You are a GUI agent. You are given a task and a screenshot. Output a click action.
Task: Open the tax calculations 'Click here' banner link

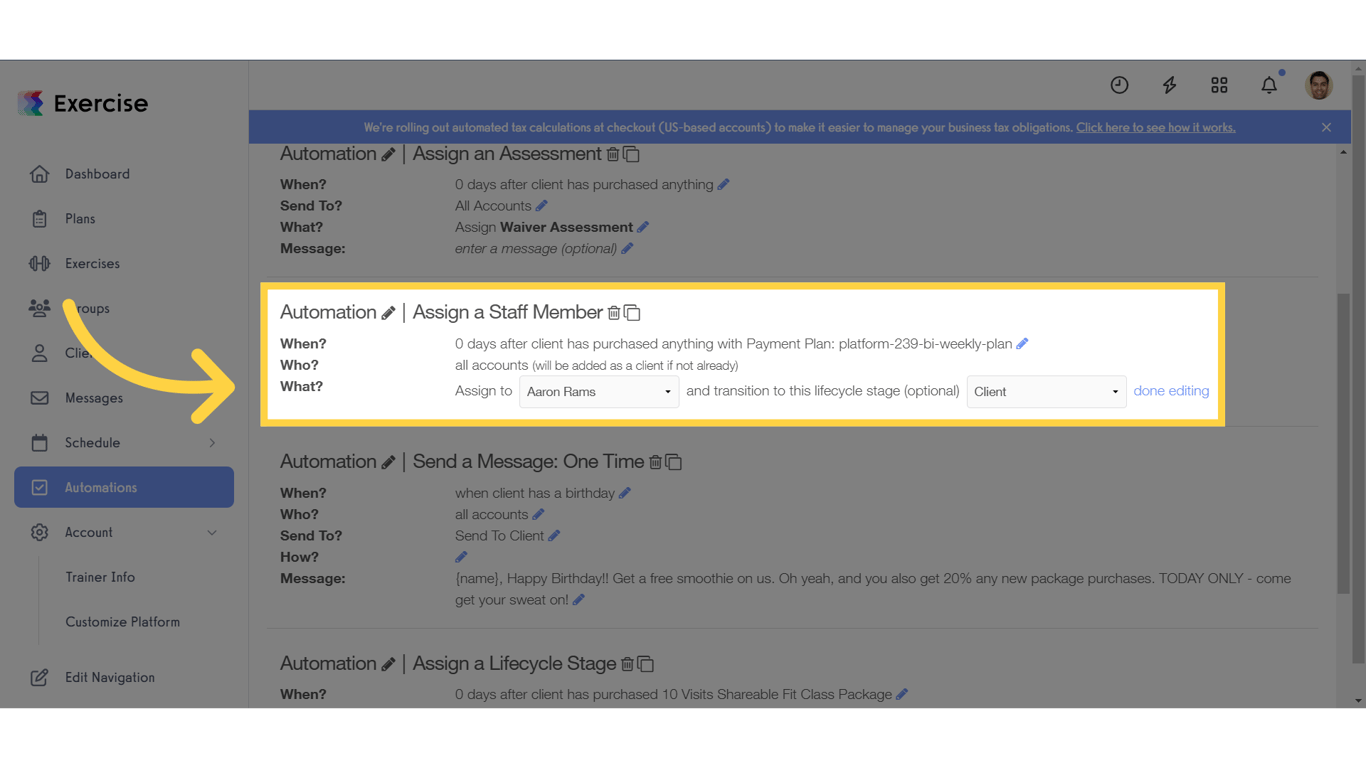point(1155,127)
